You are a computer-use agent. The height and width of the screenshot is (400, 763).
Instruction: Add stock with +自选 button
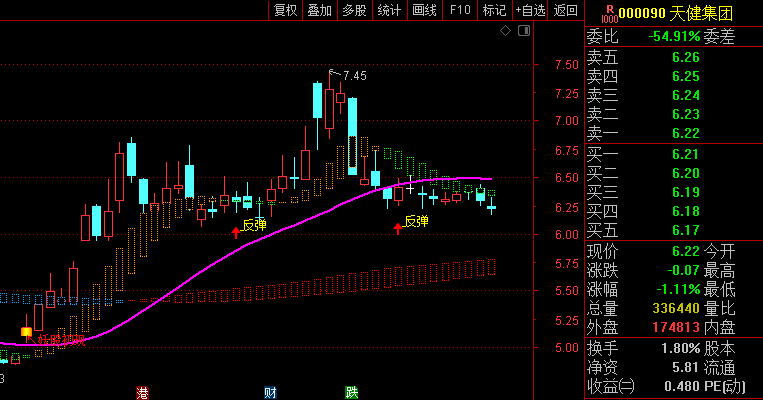tap(530, 10)
